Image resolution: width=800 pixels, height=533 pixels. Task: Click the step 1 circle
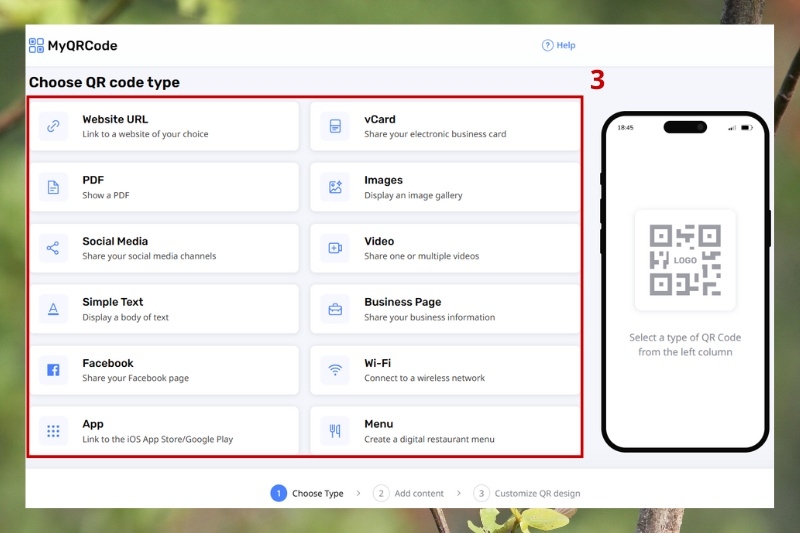[279, 493]
